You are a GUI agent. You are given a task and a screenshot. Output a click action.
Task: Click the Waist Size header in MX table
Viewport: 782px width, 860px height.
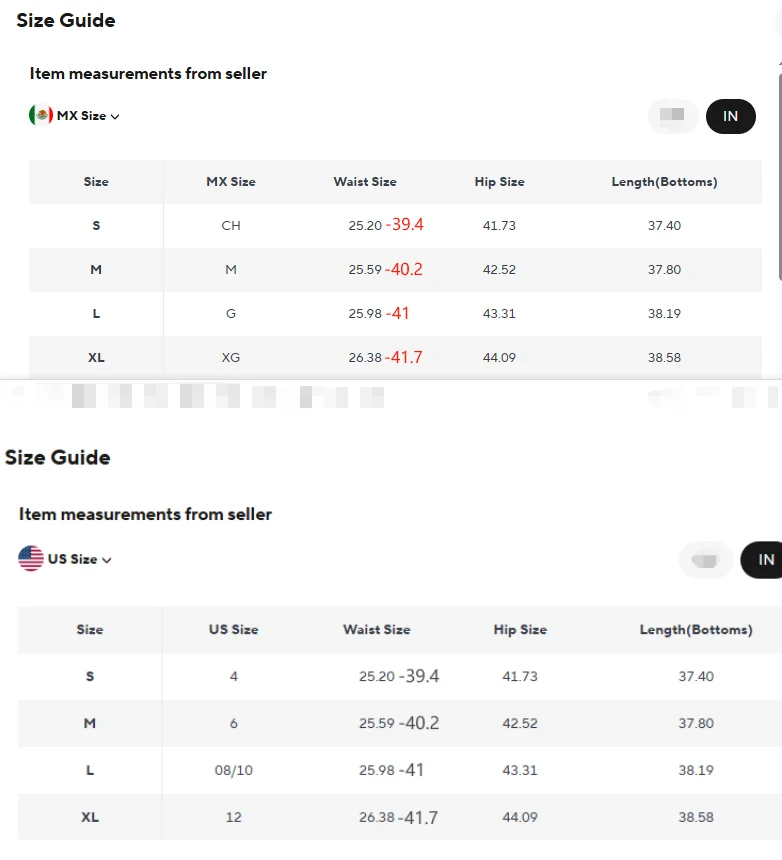pyautogui.click(x=365, y=182)
